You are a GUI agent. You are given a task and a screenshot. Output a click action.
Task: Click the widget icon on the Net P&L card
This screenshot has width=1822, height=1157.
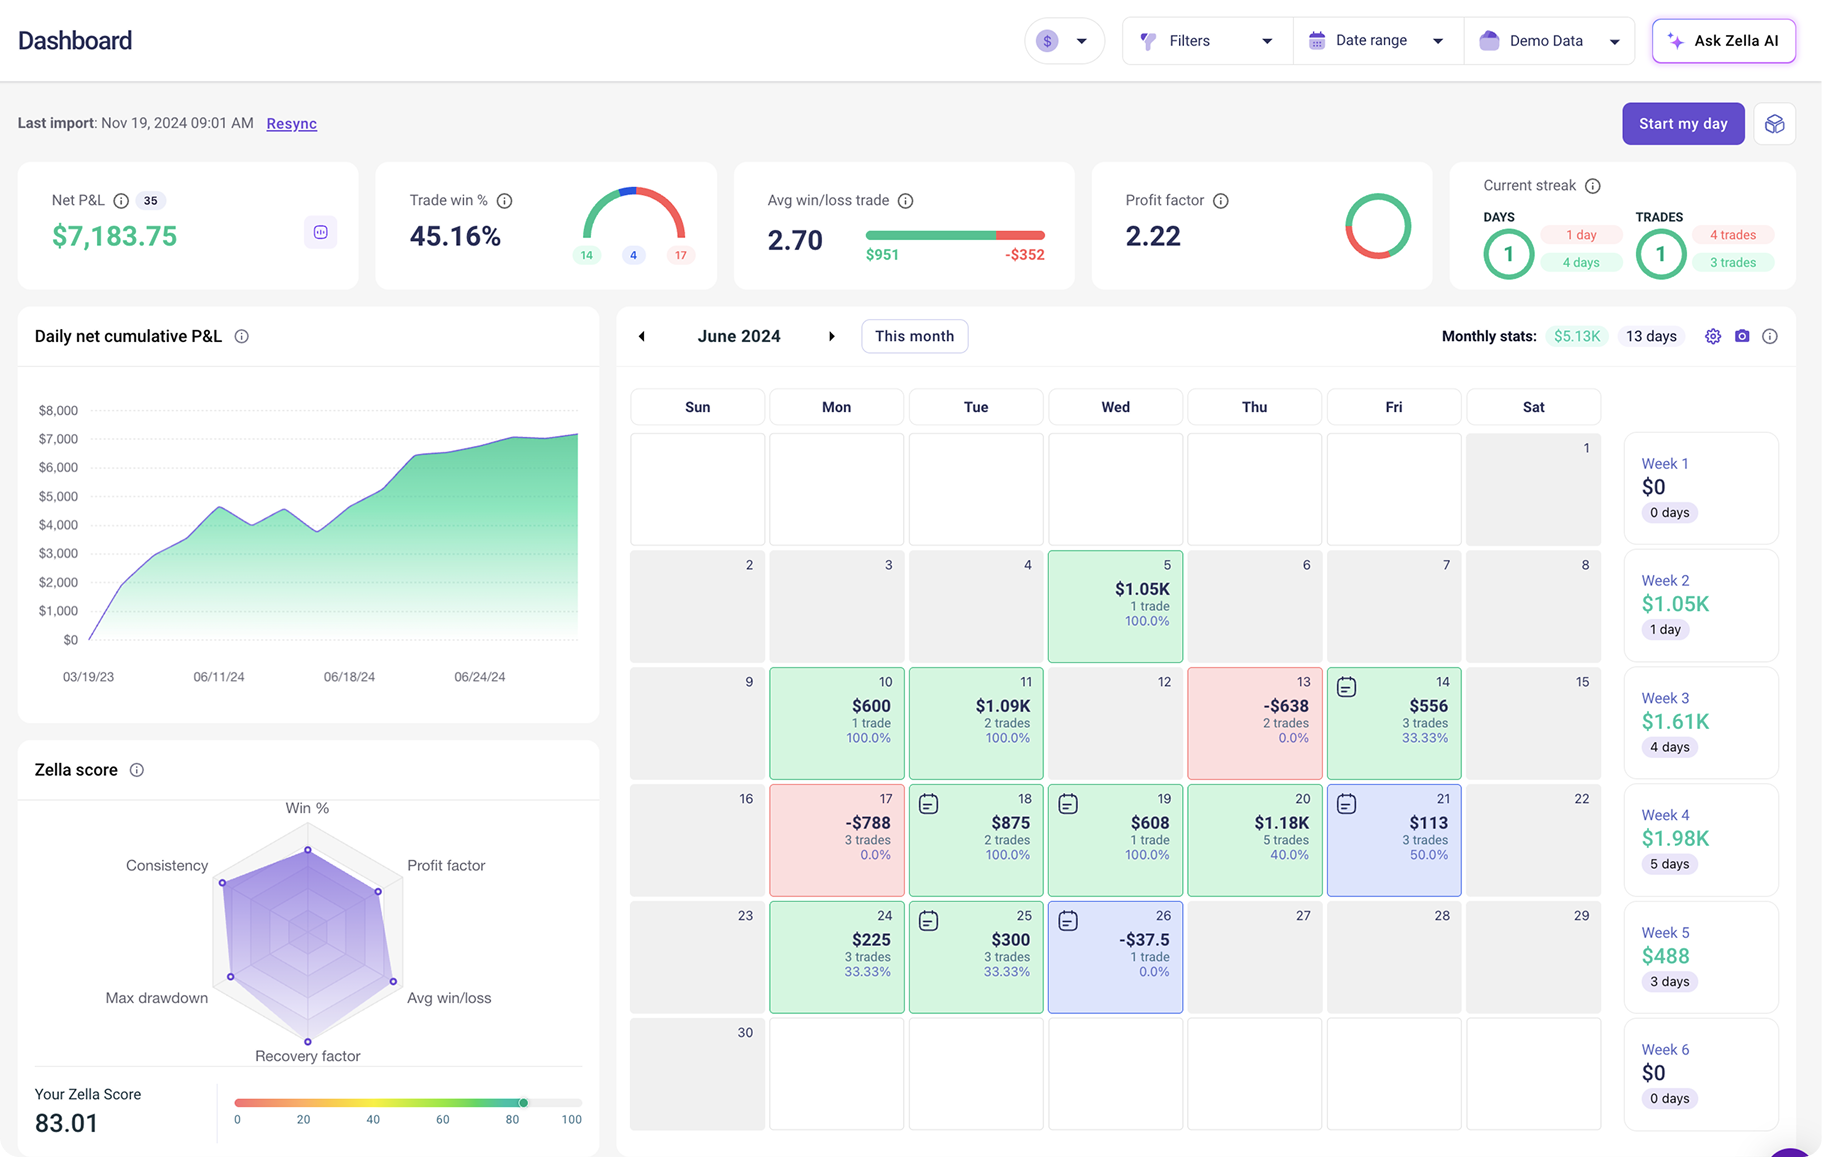pyautogui.click(x=320, y=232)
